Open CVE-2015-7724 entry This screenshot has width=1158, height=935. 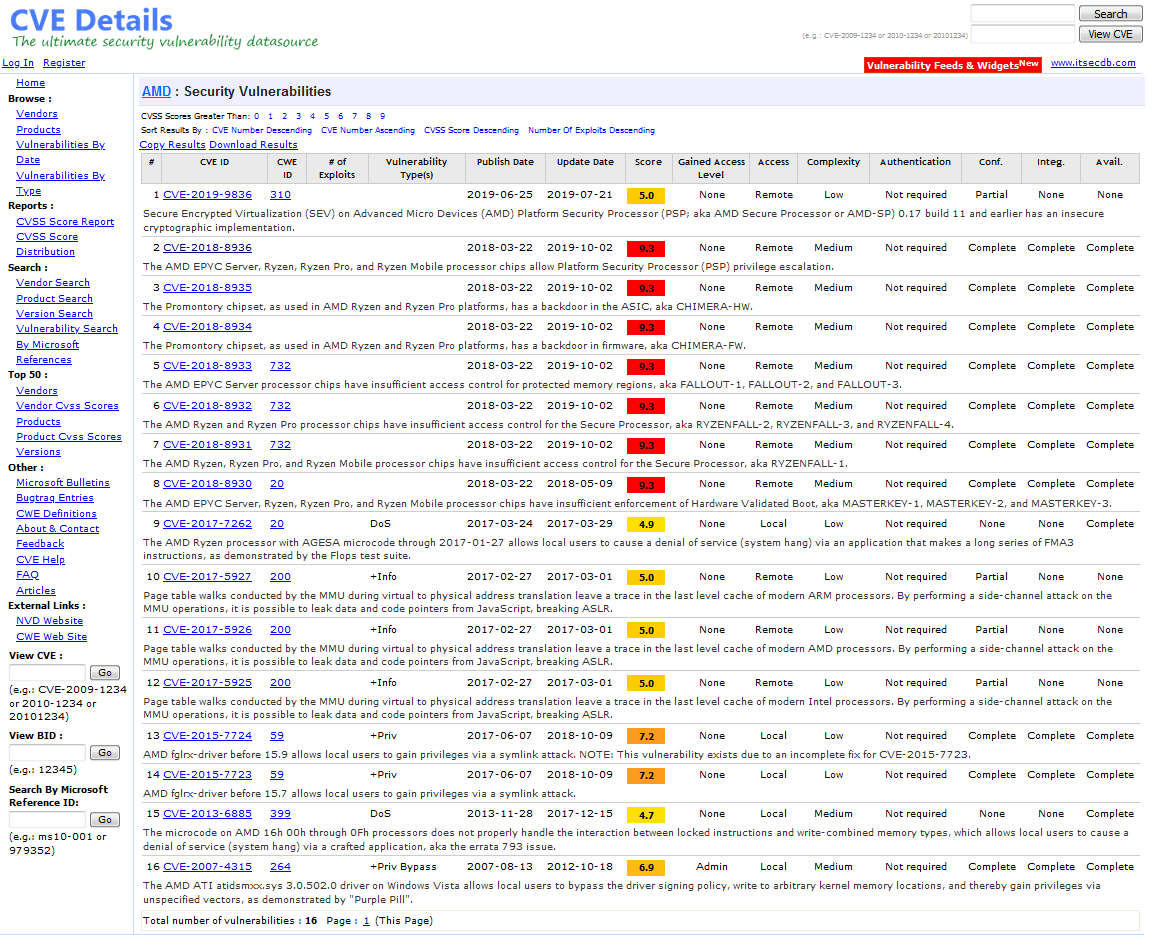point(208,736)
